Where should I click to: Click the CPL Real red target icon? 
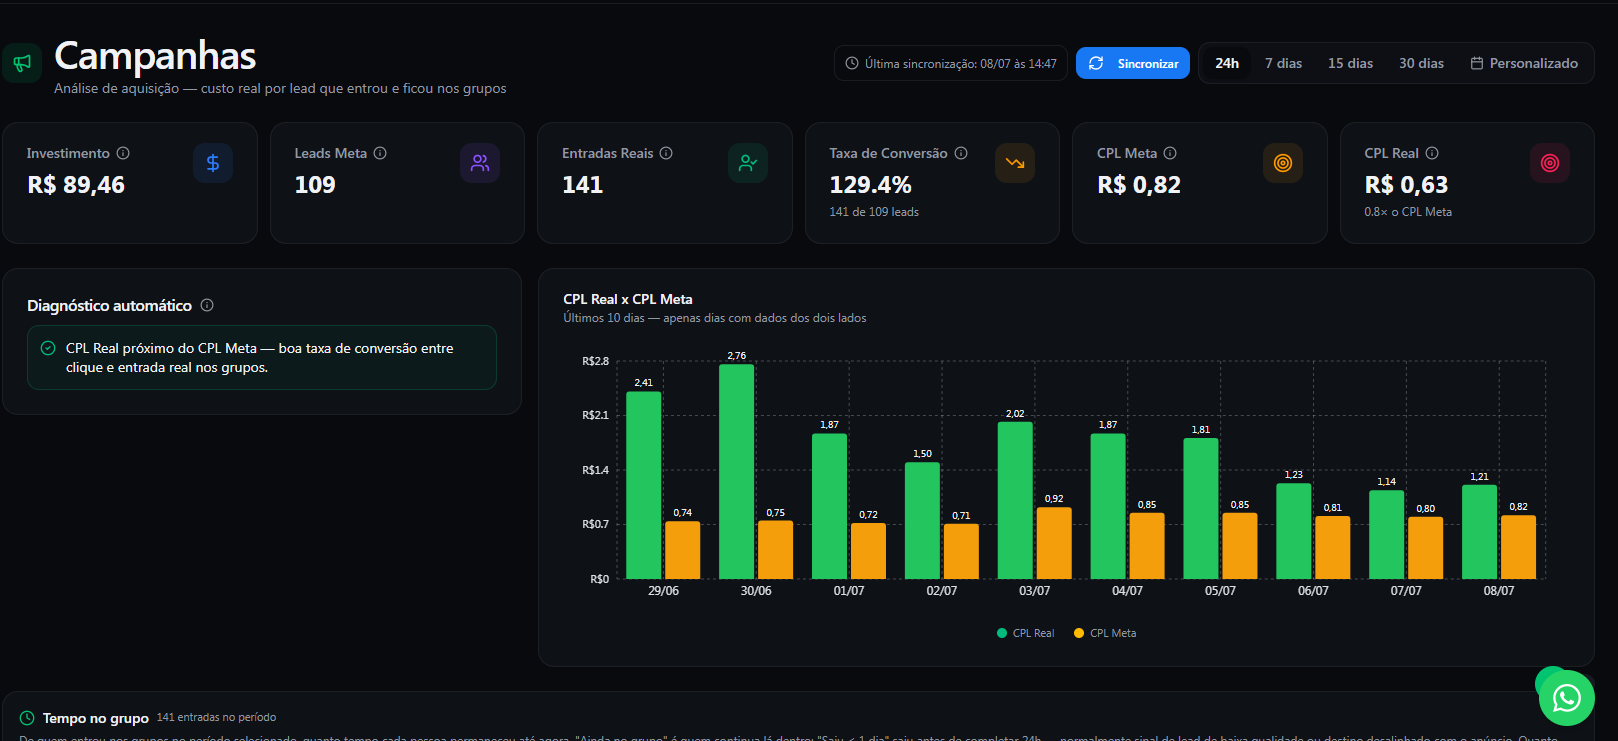[1550, 163]
